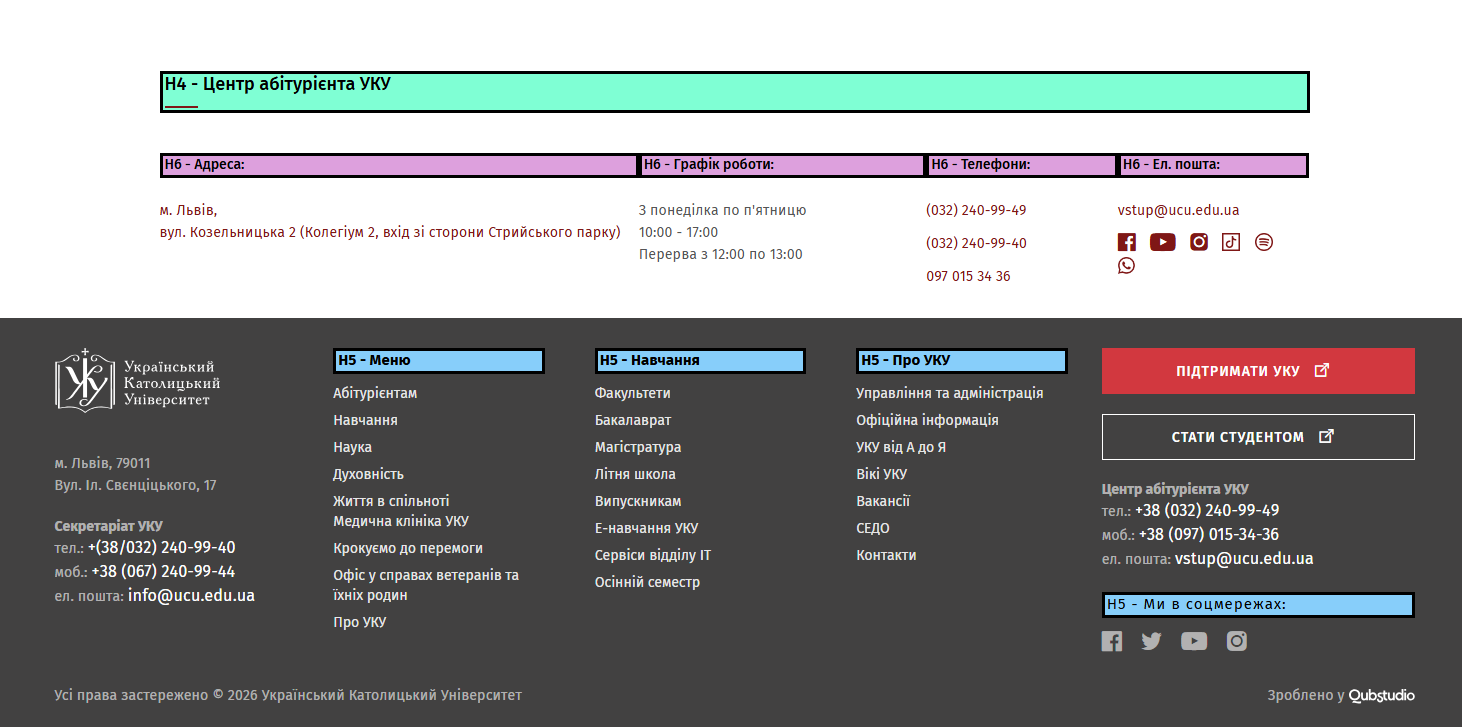Open Життя в спільноті link

391,501
